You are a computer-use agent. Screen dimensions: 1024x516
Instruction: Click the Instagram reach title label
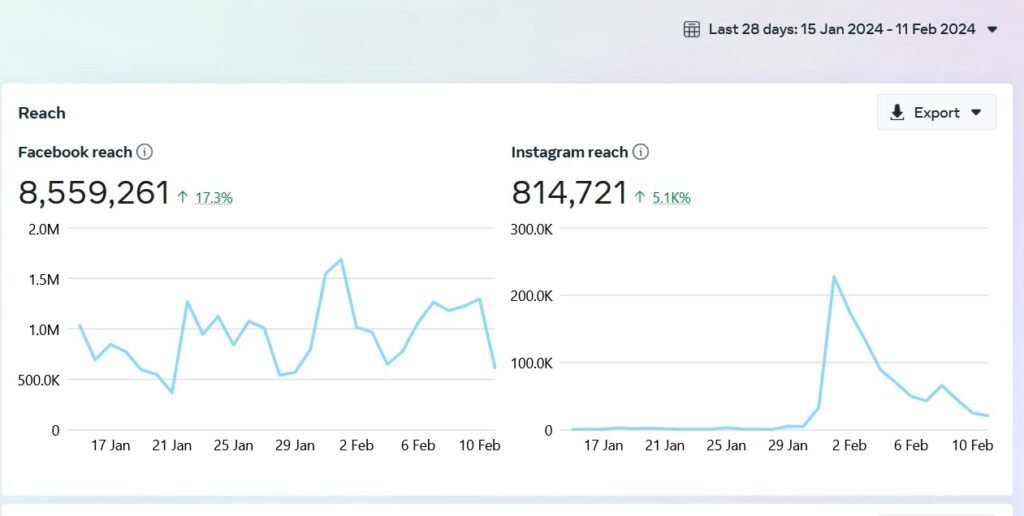[569, 152]
